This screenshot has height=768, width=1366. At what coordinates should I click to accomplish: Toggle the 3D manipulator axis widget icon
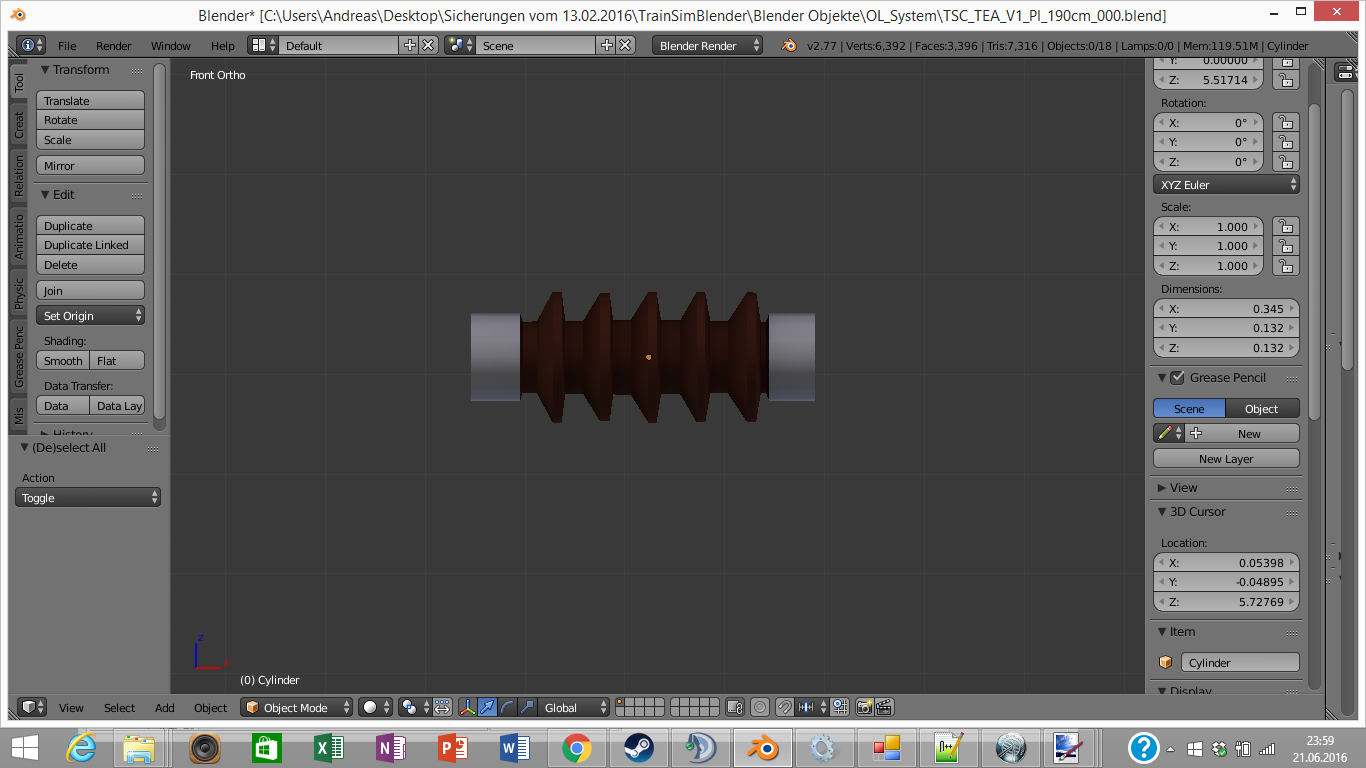(x=467, y=707)
